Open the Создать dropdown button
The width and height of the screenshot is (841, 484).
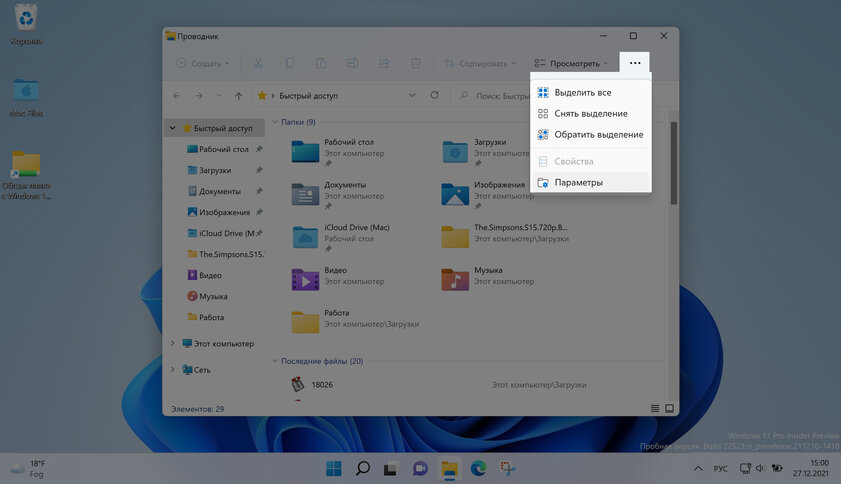(203, 63)
